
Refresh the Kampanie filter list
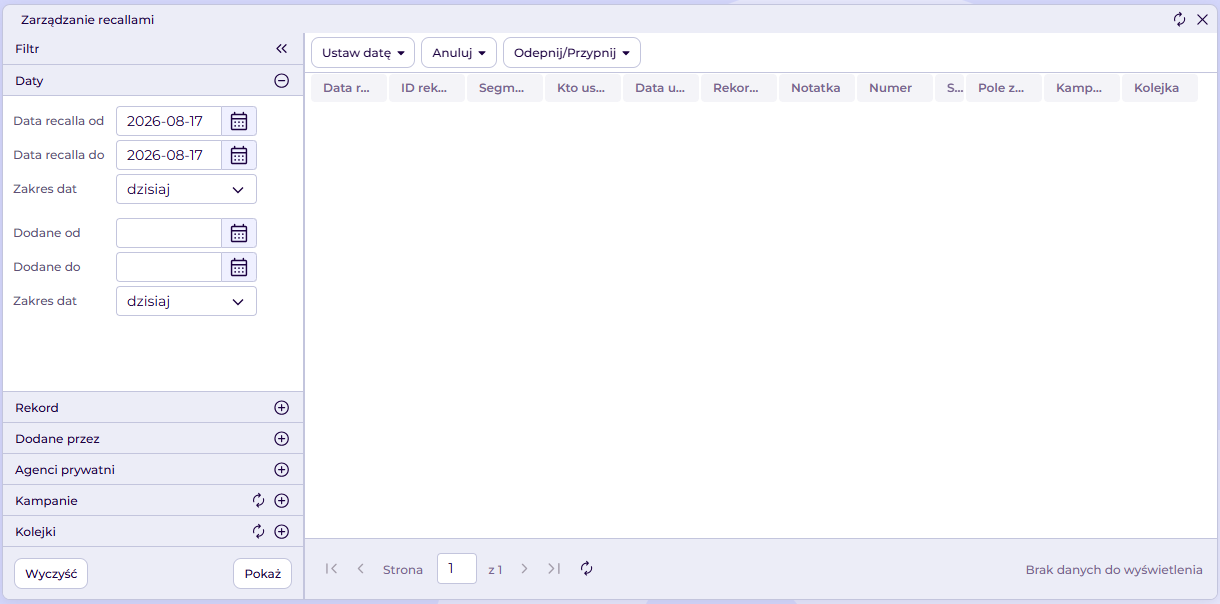(258, 500)
